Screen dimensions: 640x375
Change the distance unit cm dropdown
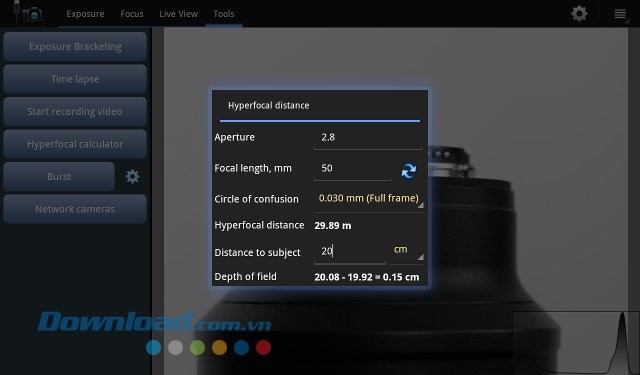click(x=407, y=251)
